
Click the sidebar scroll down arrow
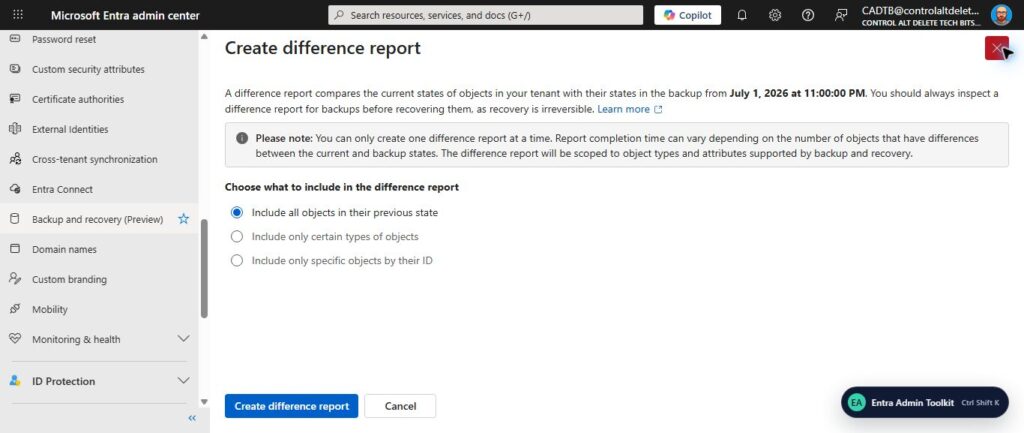(204, 402)
